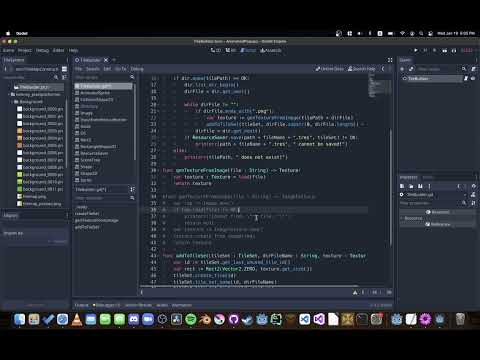Screen dimensions: 480x360
Task: Add a new scene tab
Action: 114,60
